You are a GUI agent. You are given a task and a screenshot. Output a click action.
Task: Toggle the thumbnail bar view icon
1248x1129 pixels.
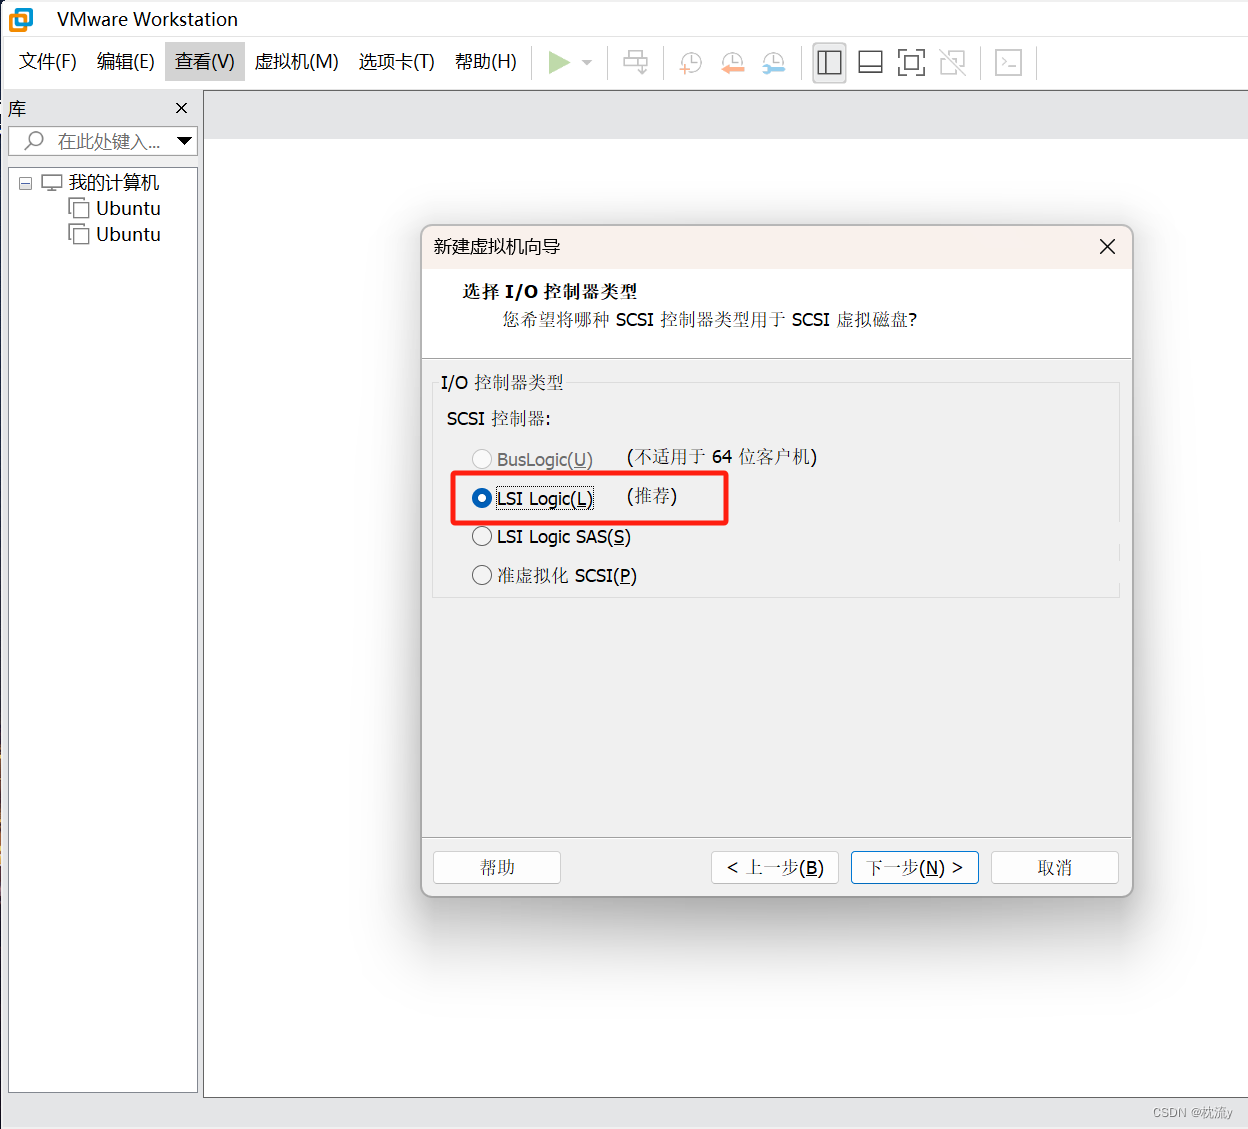(870, 62)
